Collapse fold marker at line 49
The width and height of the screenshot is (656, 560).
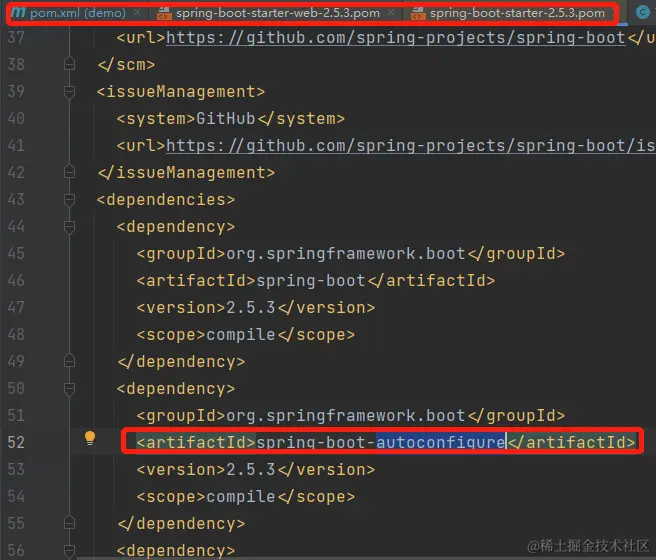click(x=69, y=361)
